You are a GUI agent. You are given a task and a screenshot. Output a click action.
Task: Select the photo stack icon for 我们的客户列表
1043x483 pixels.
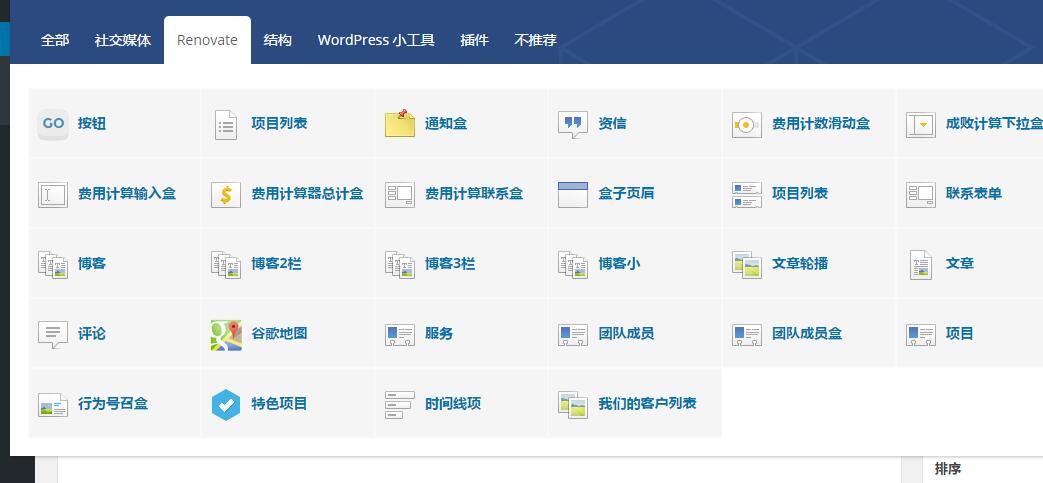573,404
